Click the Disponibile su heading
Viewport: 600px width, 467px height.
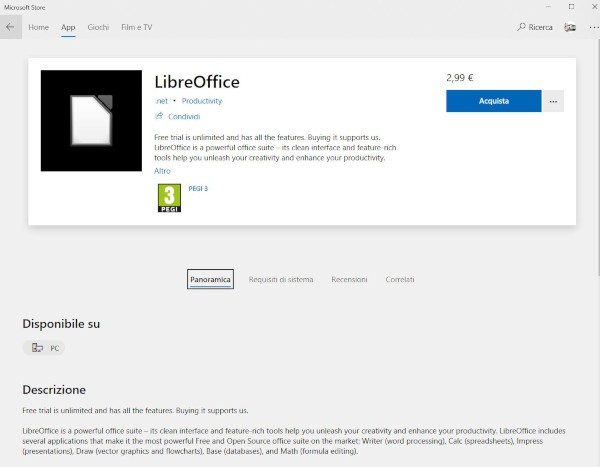coord(61,324)
